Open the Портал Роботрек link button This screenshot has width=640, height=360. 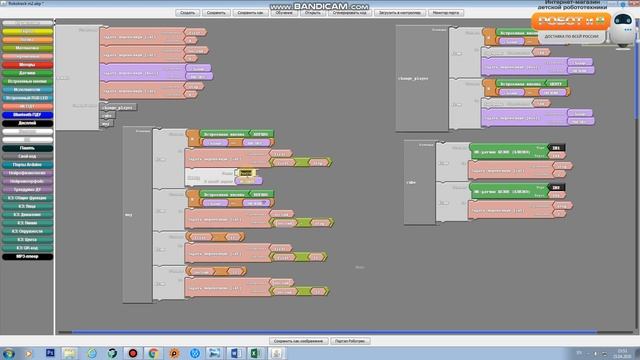click(350, 341)
